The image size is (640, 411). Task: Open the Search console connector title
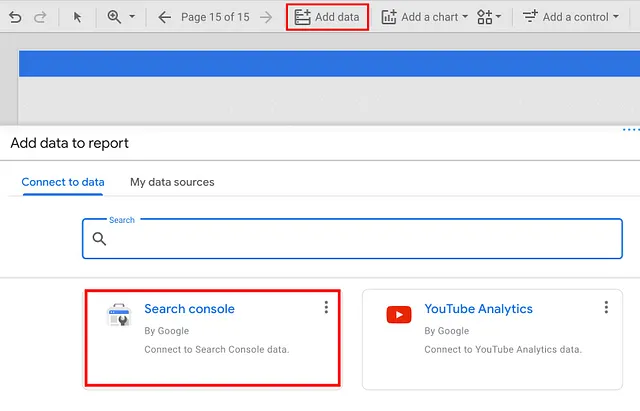(189, 309)
